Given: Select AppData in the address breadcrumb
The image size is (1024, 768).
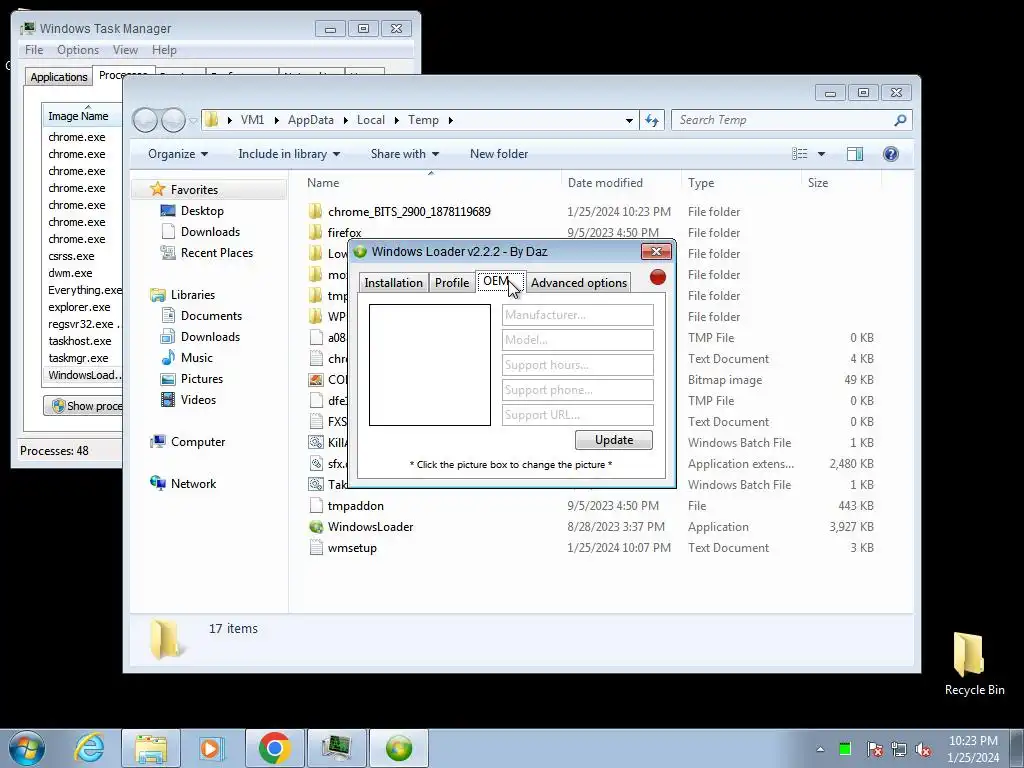Looking at the screenshot, I should coord(311,120).
